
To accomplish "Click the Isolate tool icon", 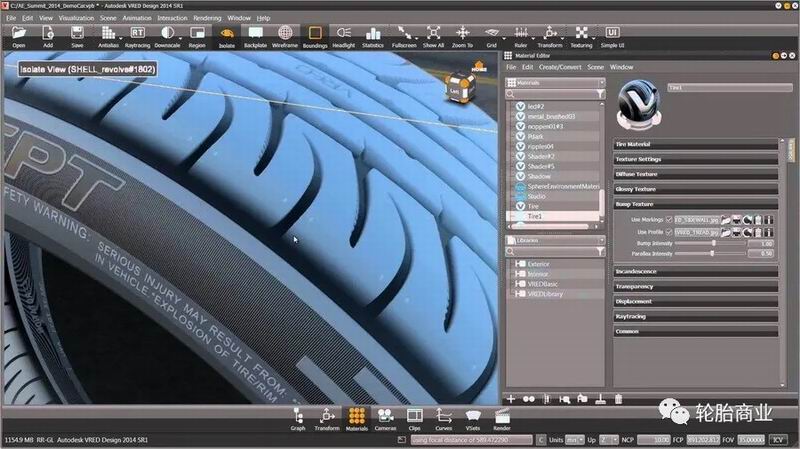I will [x=226, y=34].
